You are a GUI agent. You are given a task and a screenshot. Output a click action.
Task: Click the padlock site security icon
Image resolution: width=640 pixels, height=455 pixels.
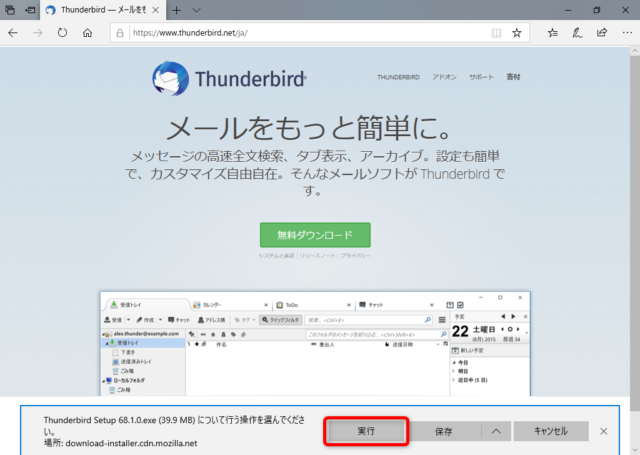120,33
